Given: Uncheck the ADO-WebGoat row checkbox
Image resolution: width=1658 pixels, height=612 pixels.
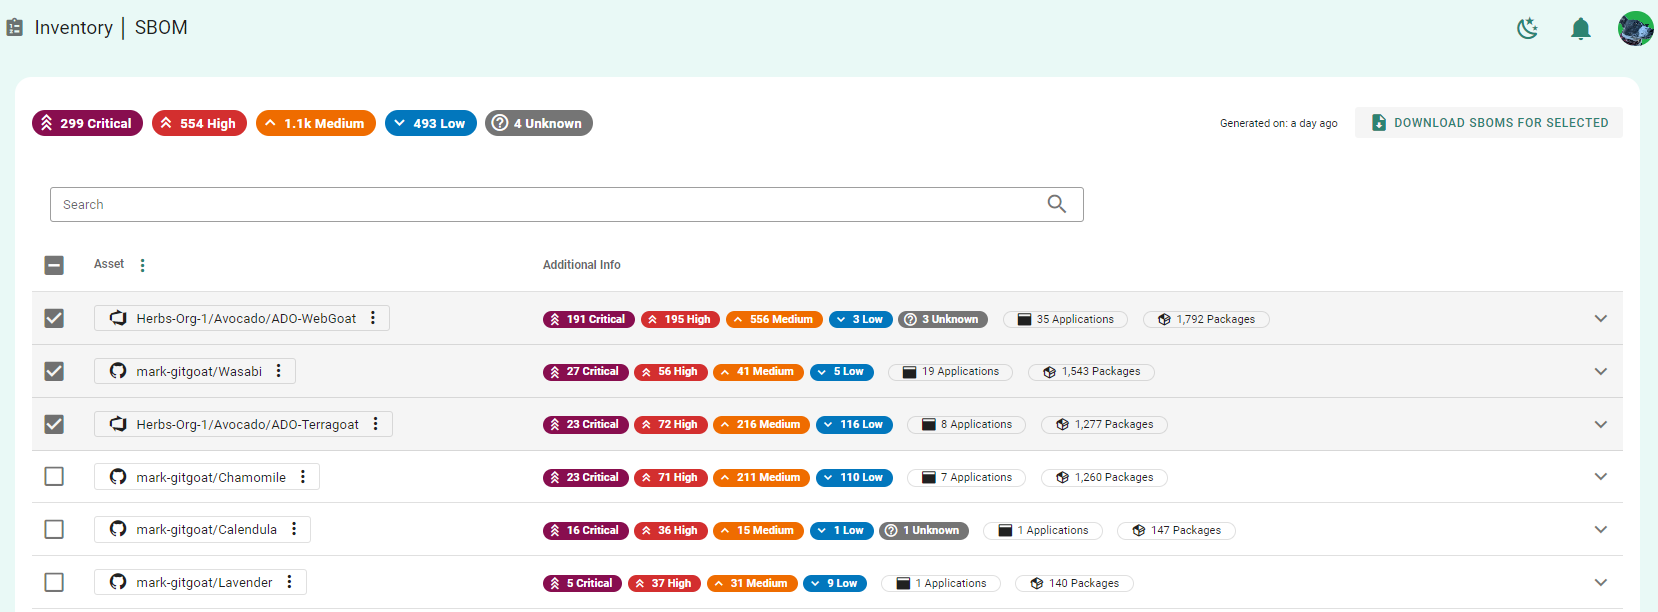Looking at the screenshot, I should click(54, 318).
